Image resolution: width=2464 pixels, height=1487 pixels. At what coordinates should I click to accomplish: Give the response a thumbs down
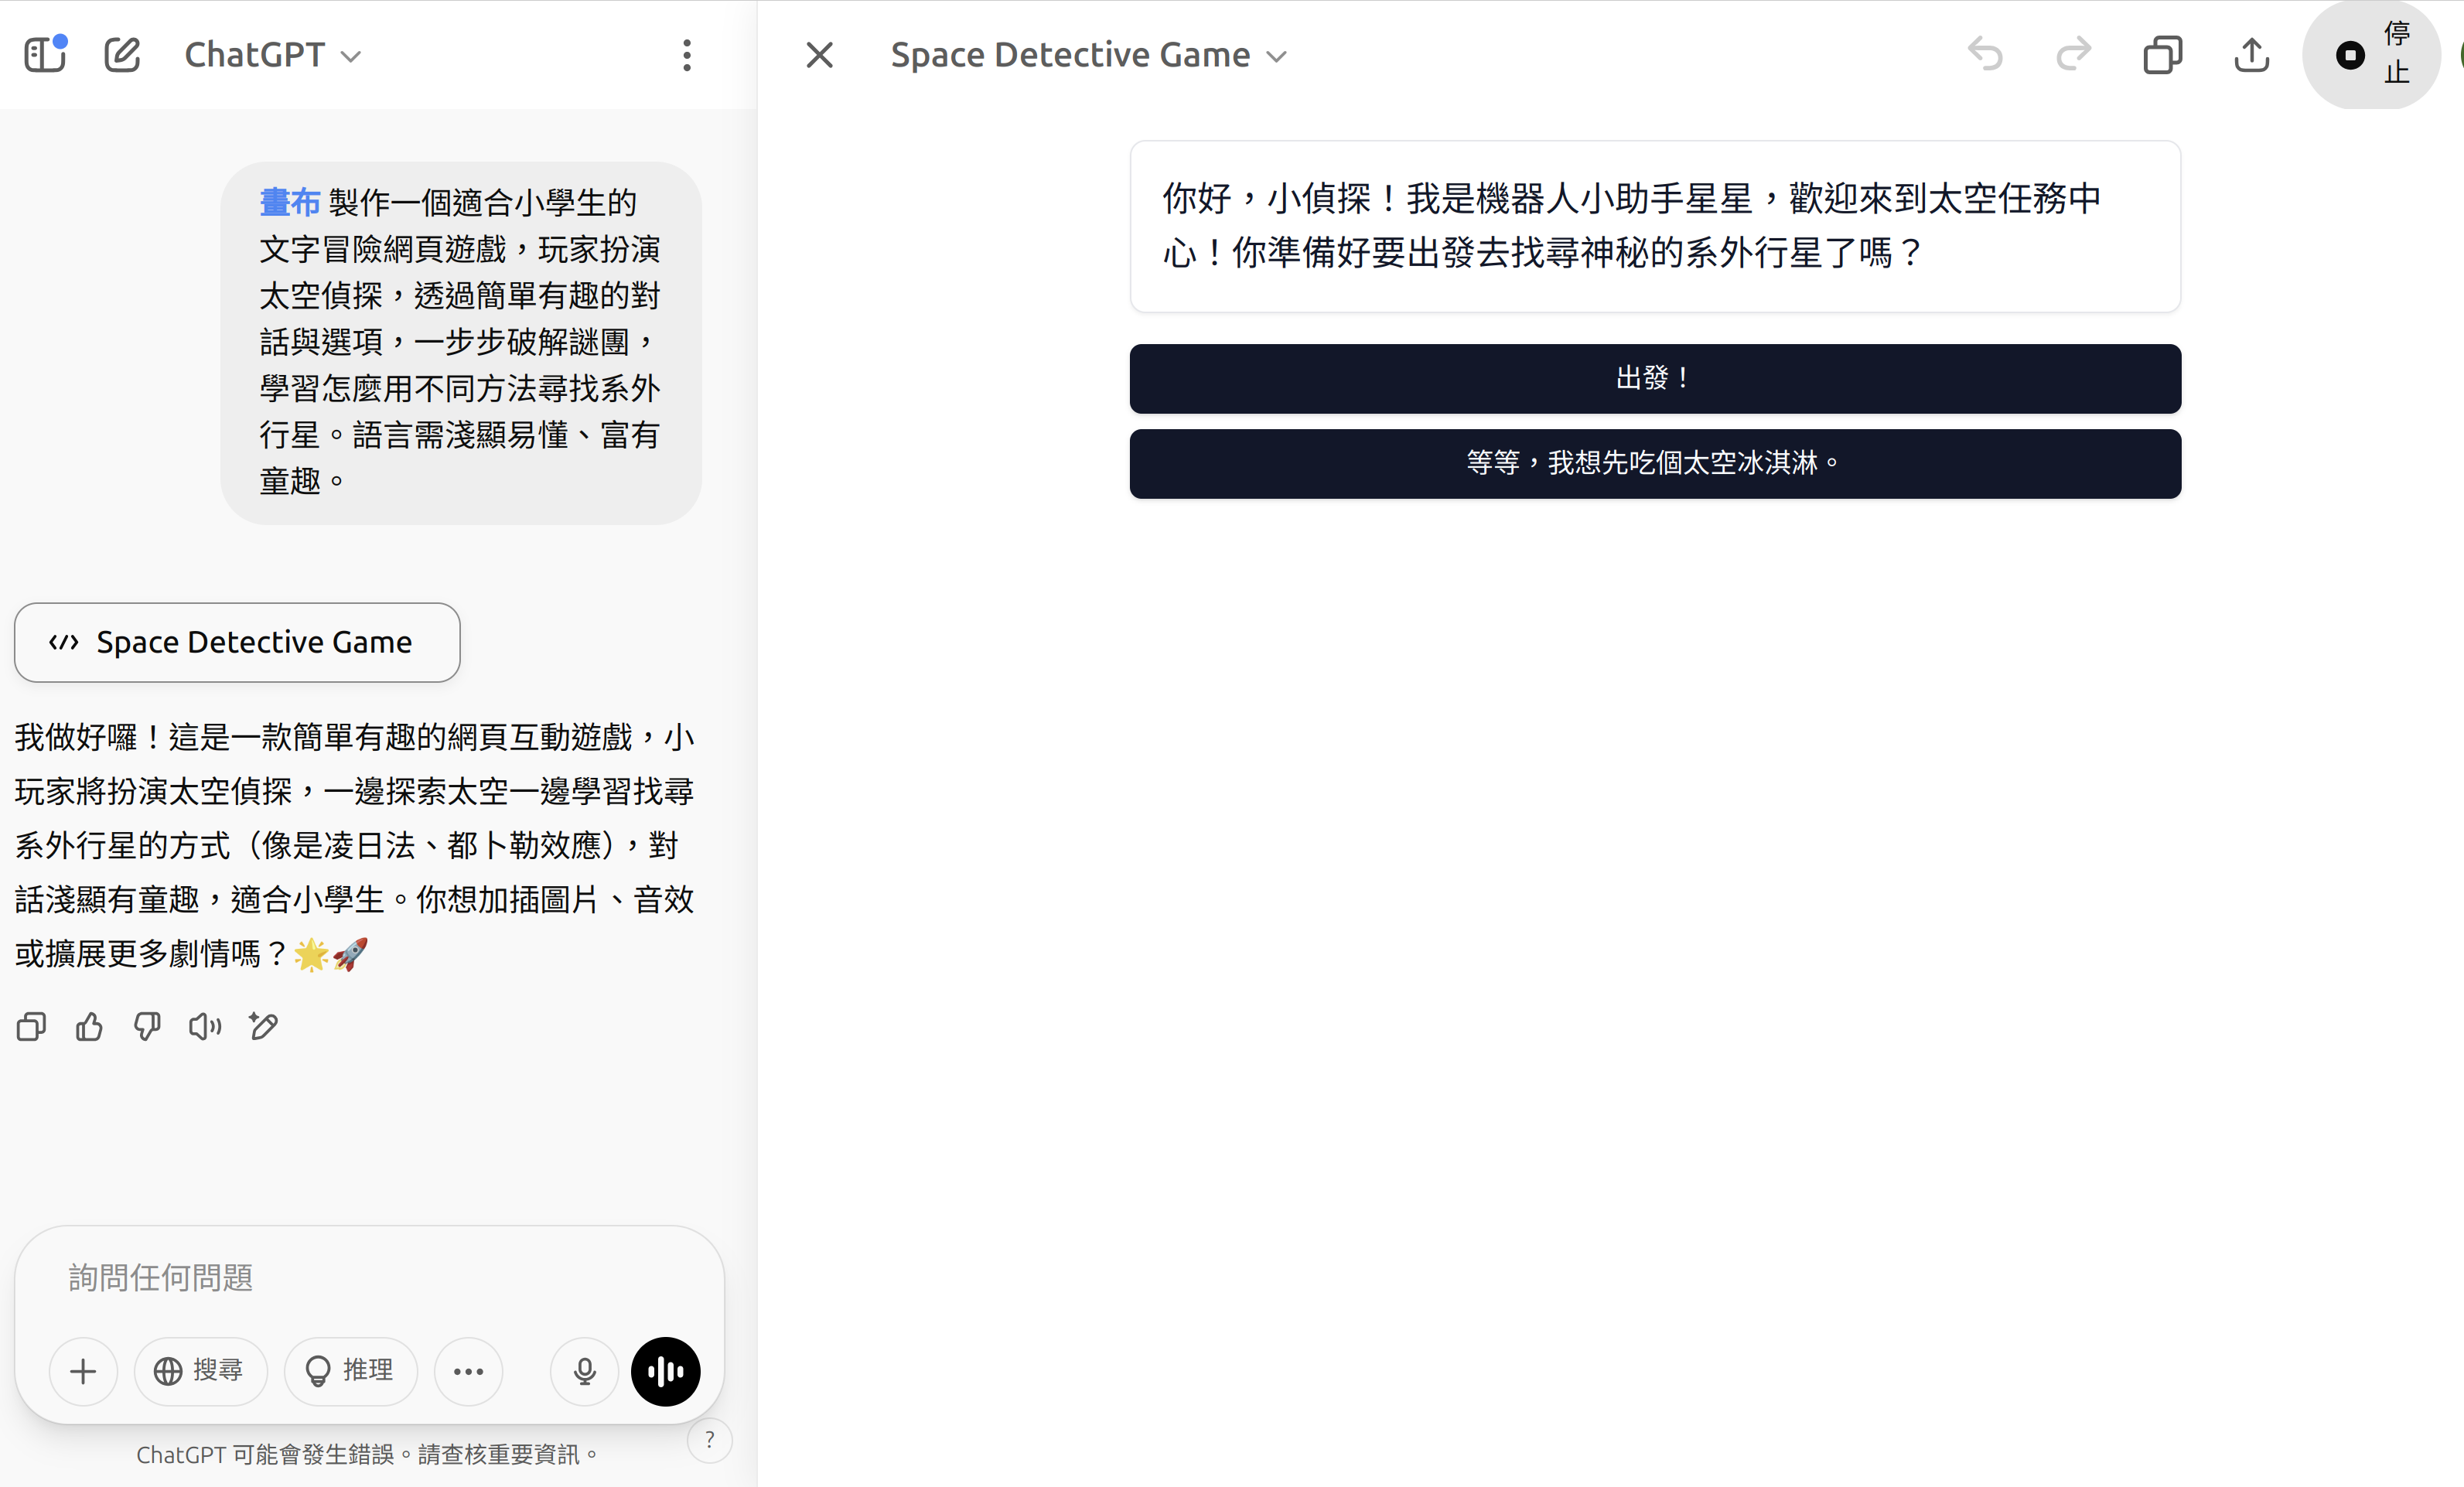pos(147,1026)
